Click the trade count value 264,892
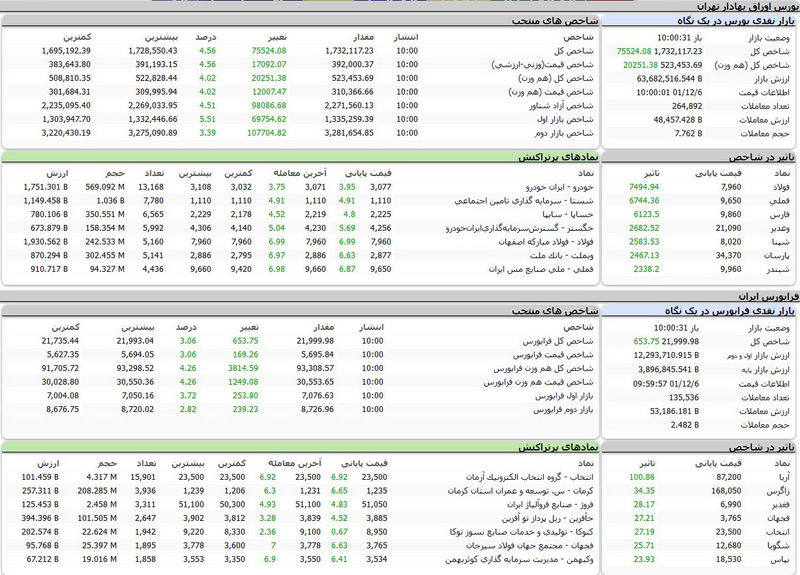The width and height of the screenshot is (800, 575). click(687, 106)
